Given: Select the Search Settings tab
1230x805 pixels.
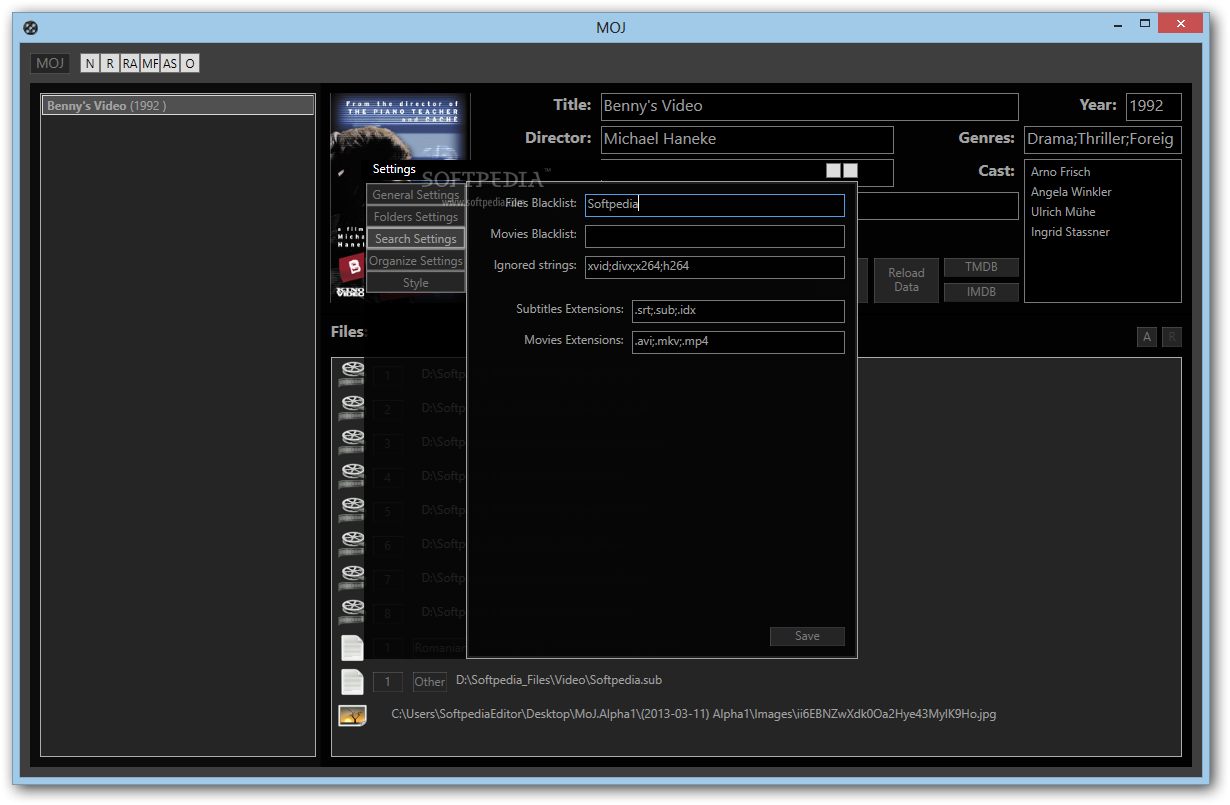Looking at the screenshot, I should [x=416, y=239].
